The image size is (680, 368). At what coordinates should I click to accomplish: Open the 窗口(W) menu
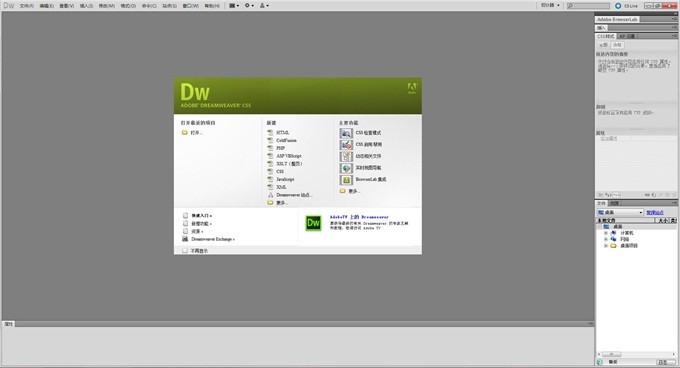click(190, 6)
